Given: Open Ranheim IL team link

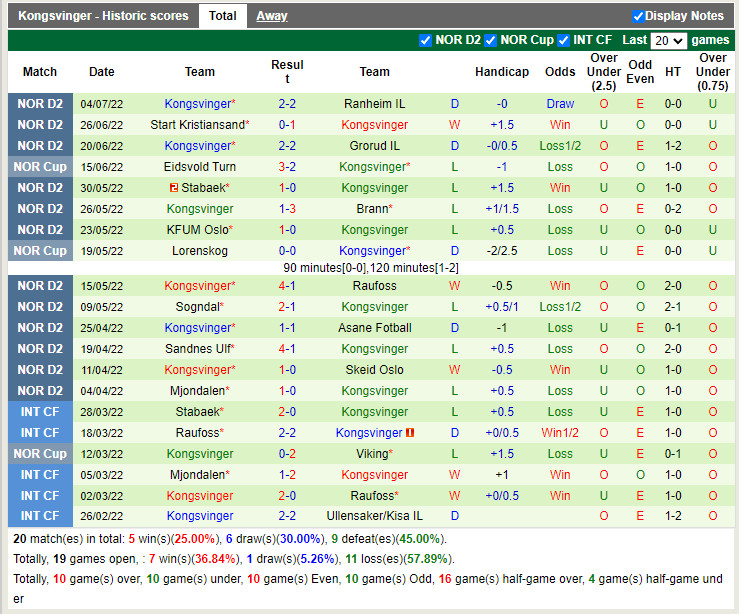Looking at the screenshot, I should pos(374,104).
